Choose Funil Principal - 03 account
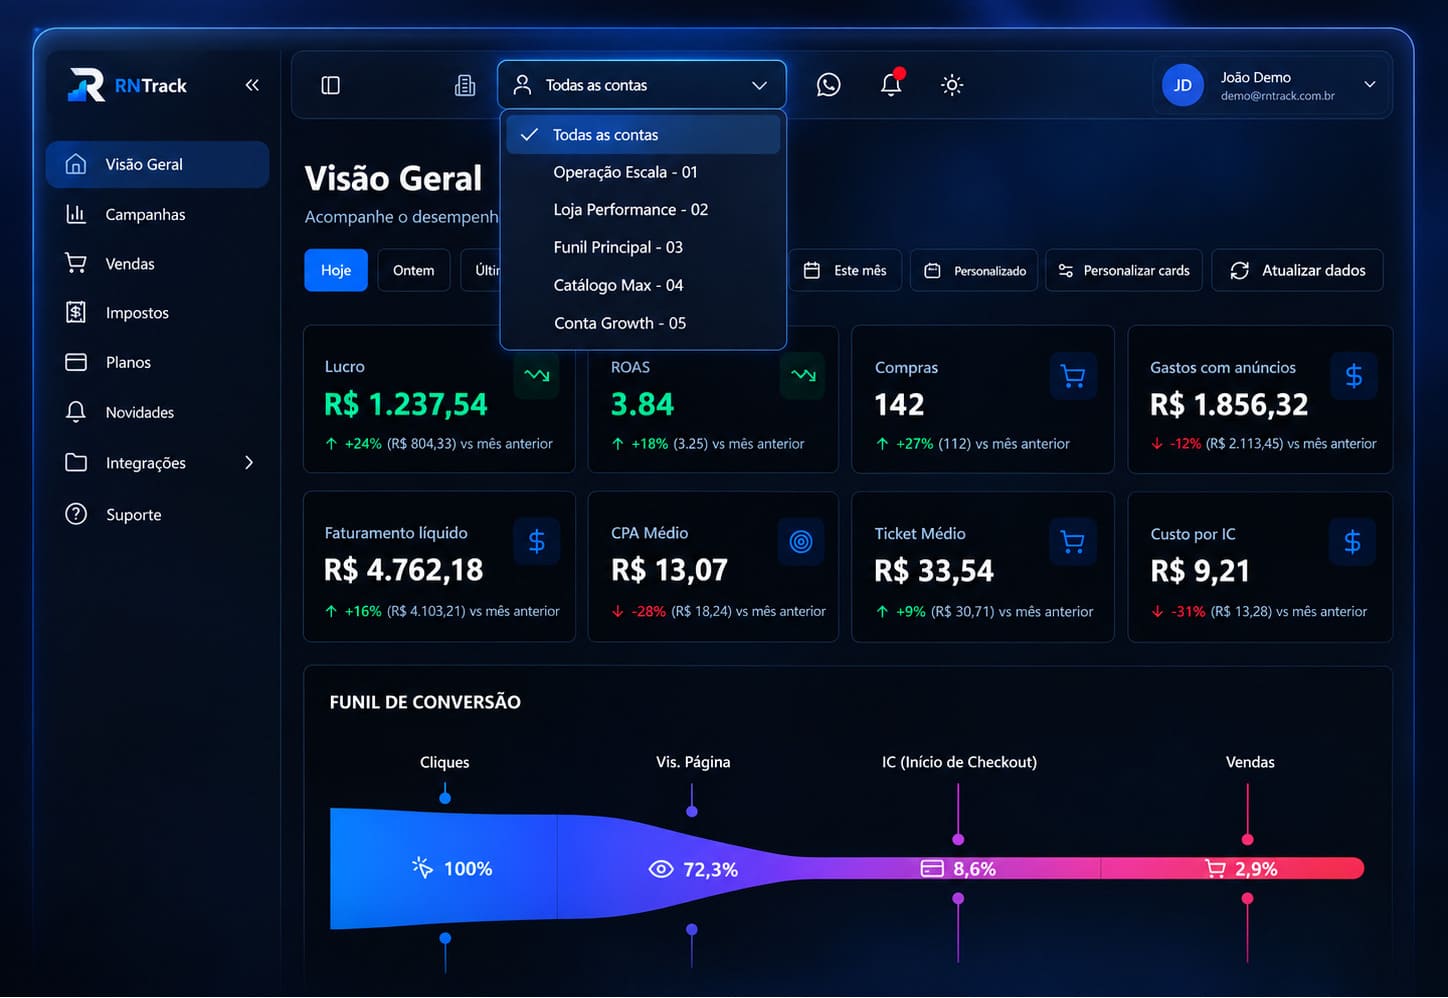The image size is (1448, 998). tap(643, 247)
